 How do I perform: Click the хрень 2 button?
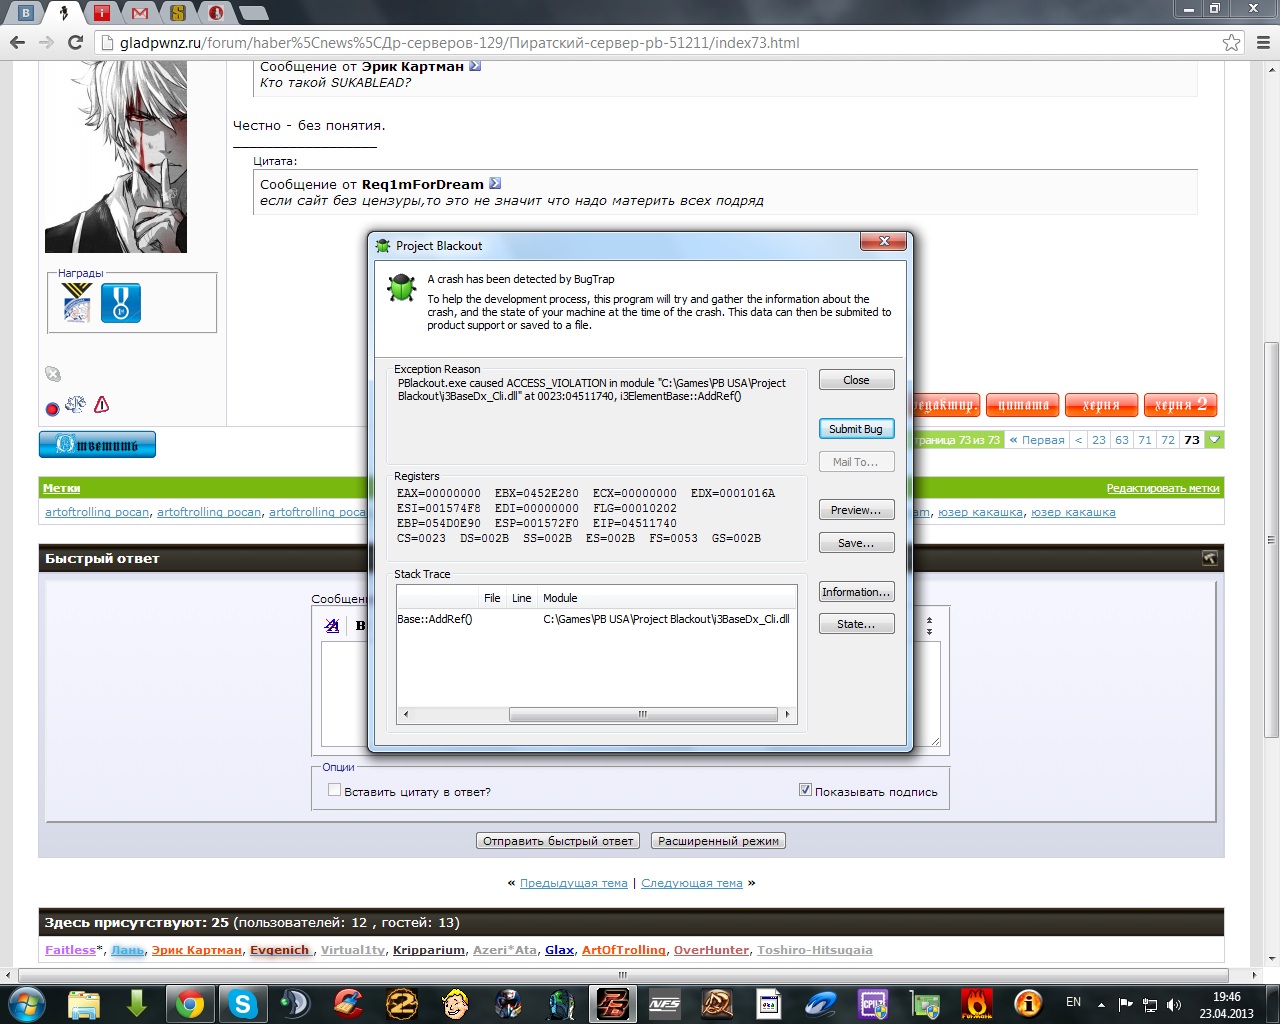click(x=1181, y=405)
